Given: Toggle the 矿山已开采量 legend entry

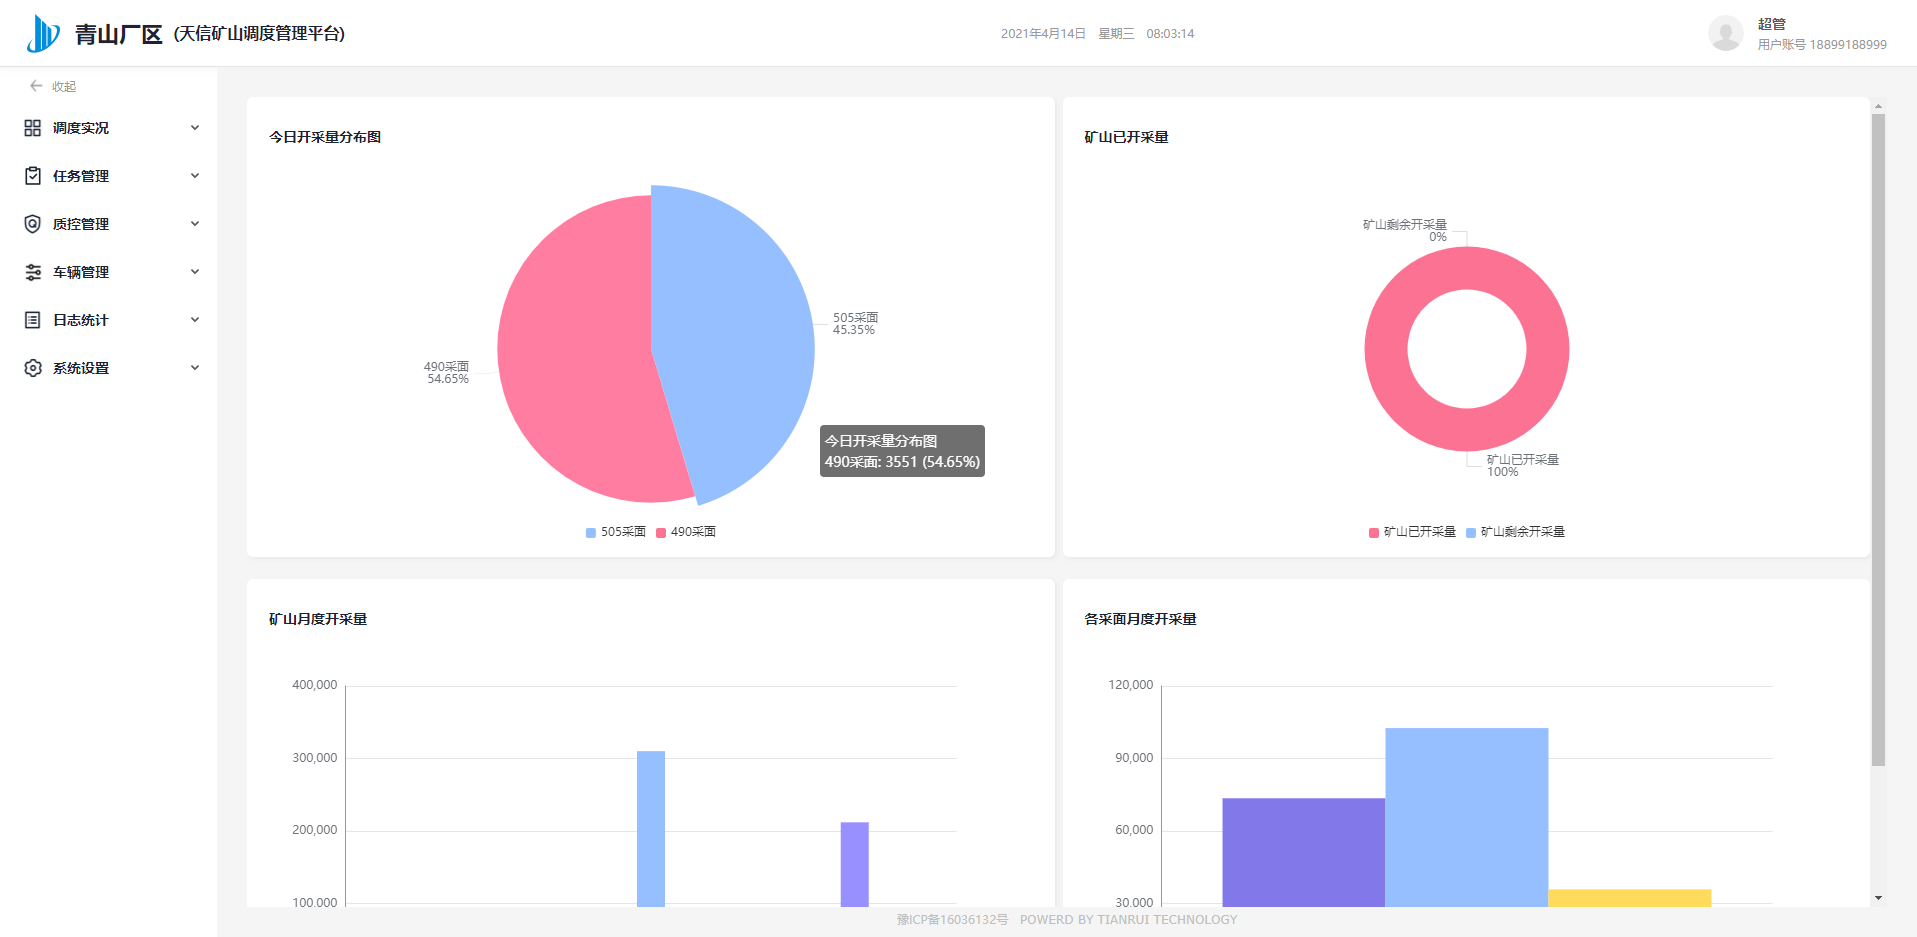Looking at the screenshot, I should click(x=1412, y=532).
